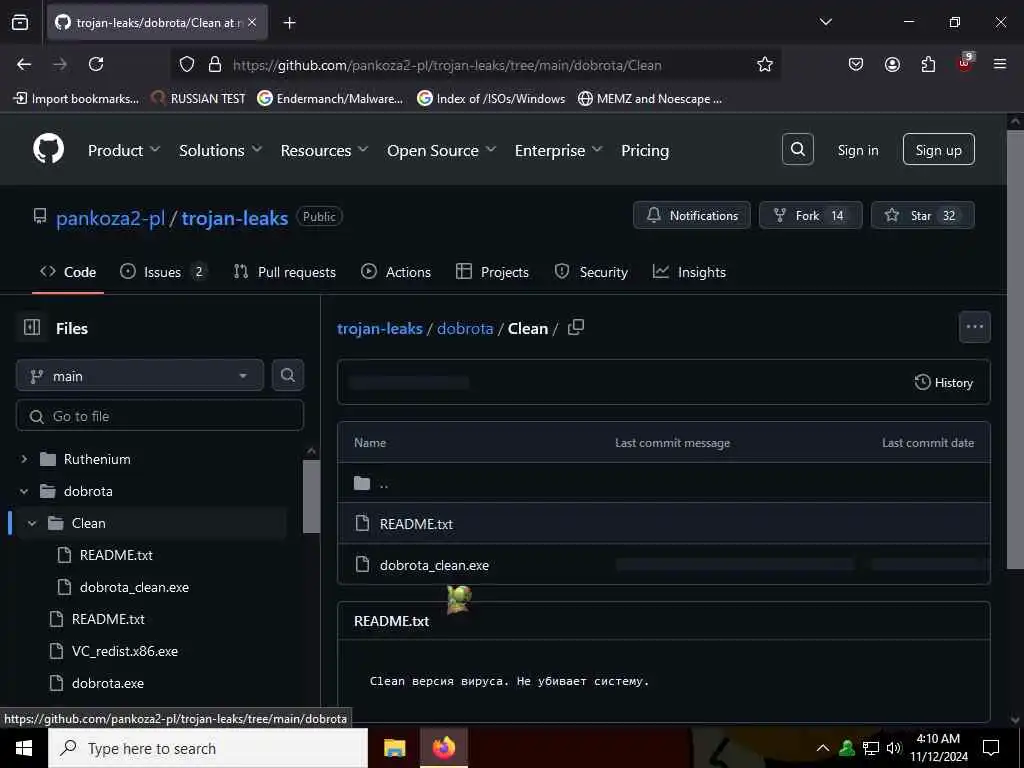Click the Notifications button

point(692,215)
